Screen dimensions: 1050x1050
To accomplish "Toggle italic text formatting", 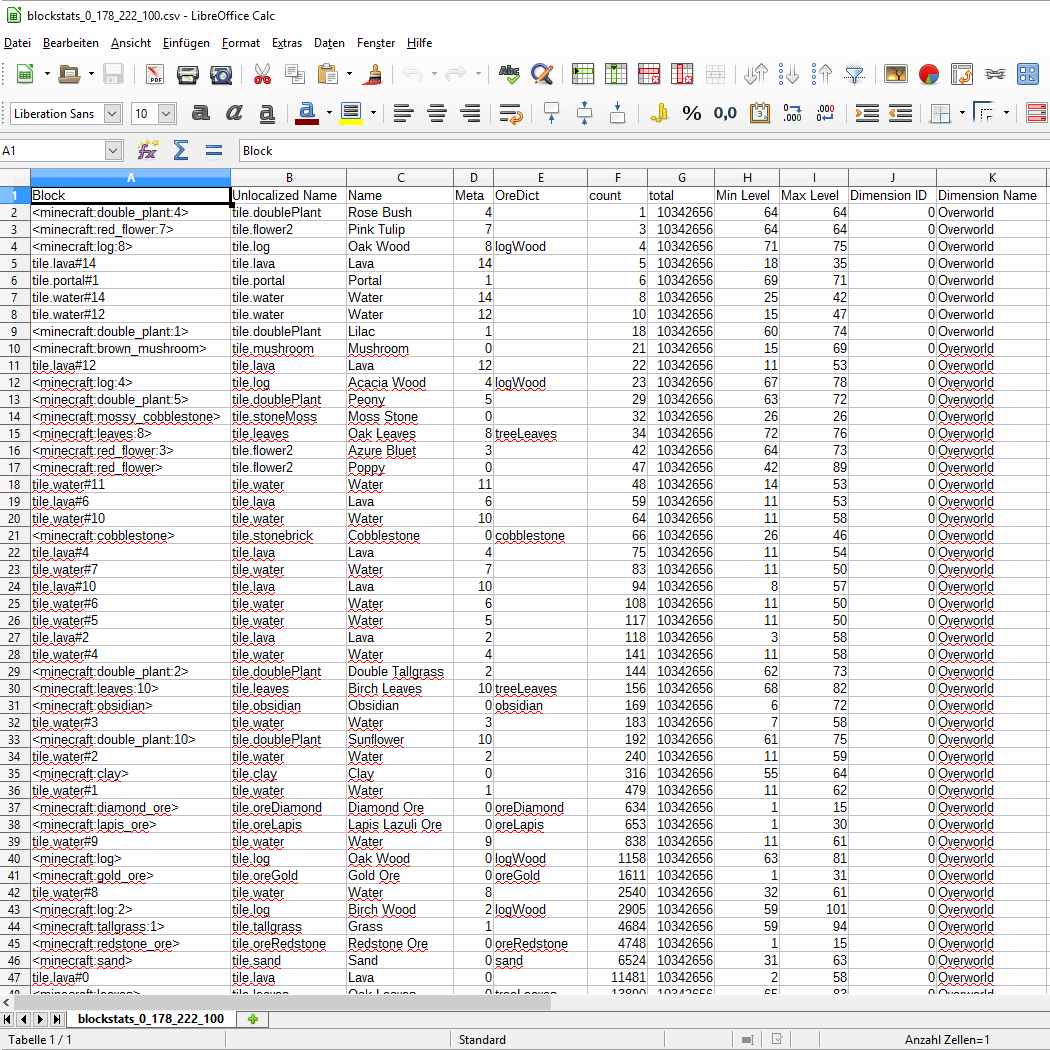I will point(234,114).
